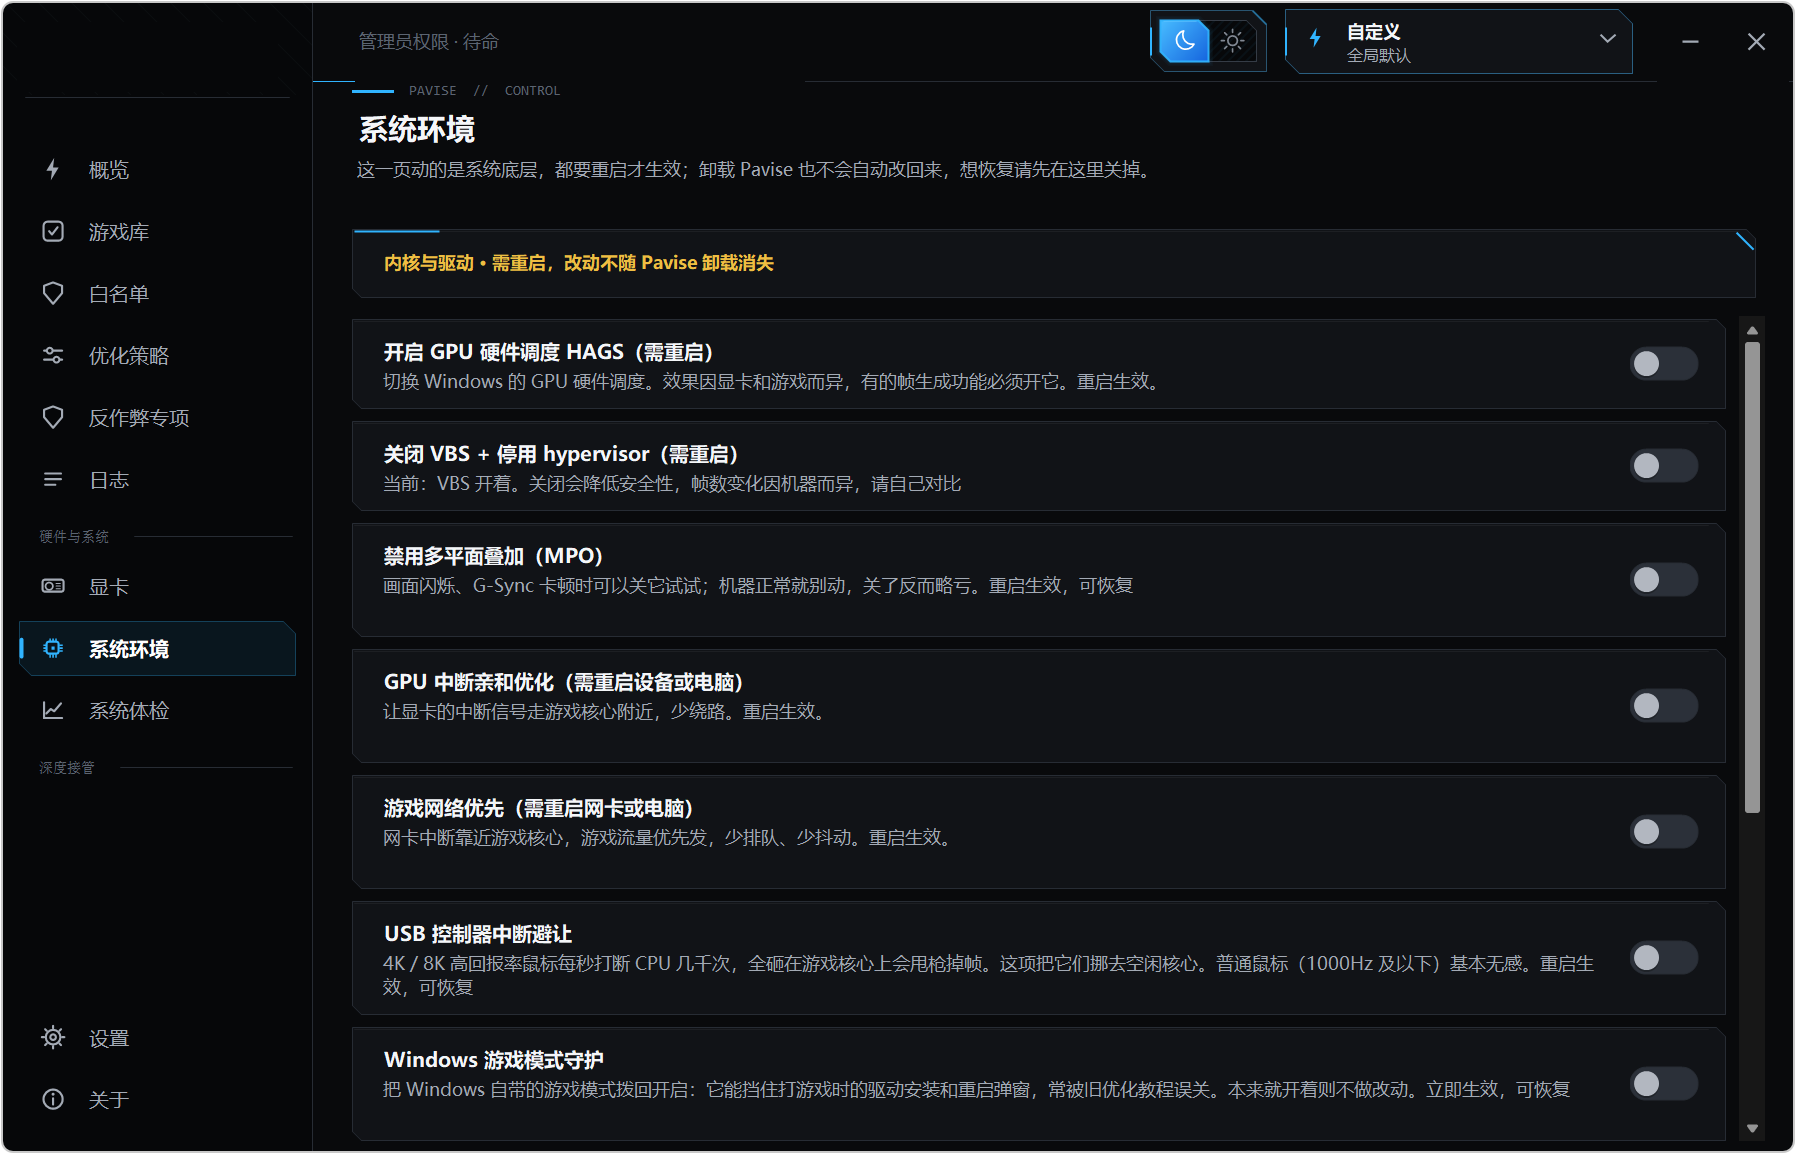This screenshot has width=1796, height=1154.
Task: Click the USB 控制器中断避让 title
Action: (x=478, y=934)
